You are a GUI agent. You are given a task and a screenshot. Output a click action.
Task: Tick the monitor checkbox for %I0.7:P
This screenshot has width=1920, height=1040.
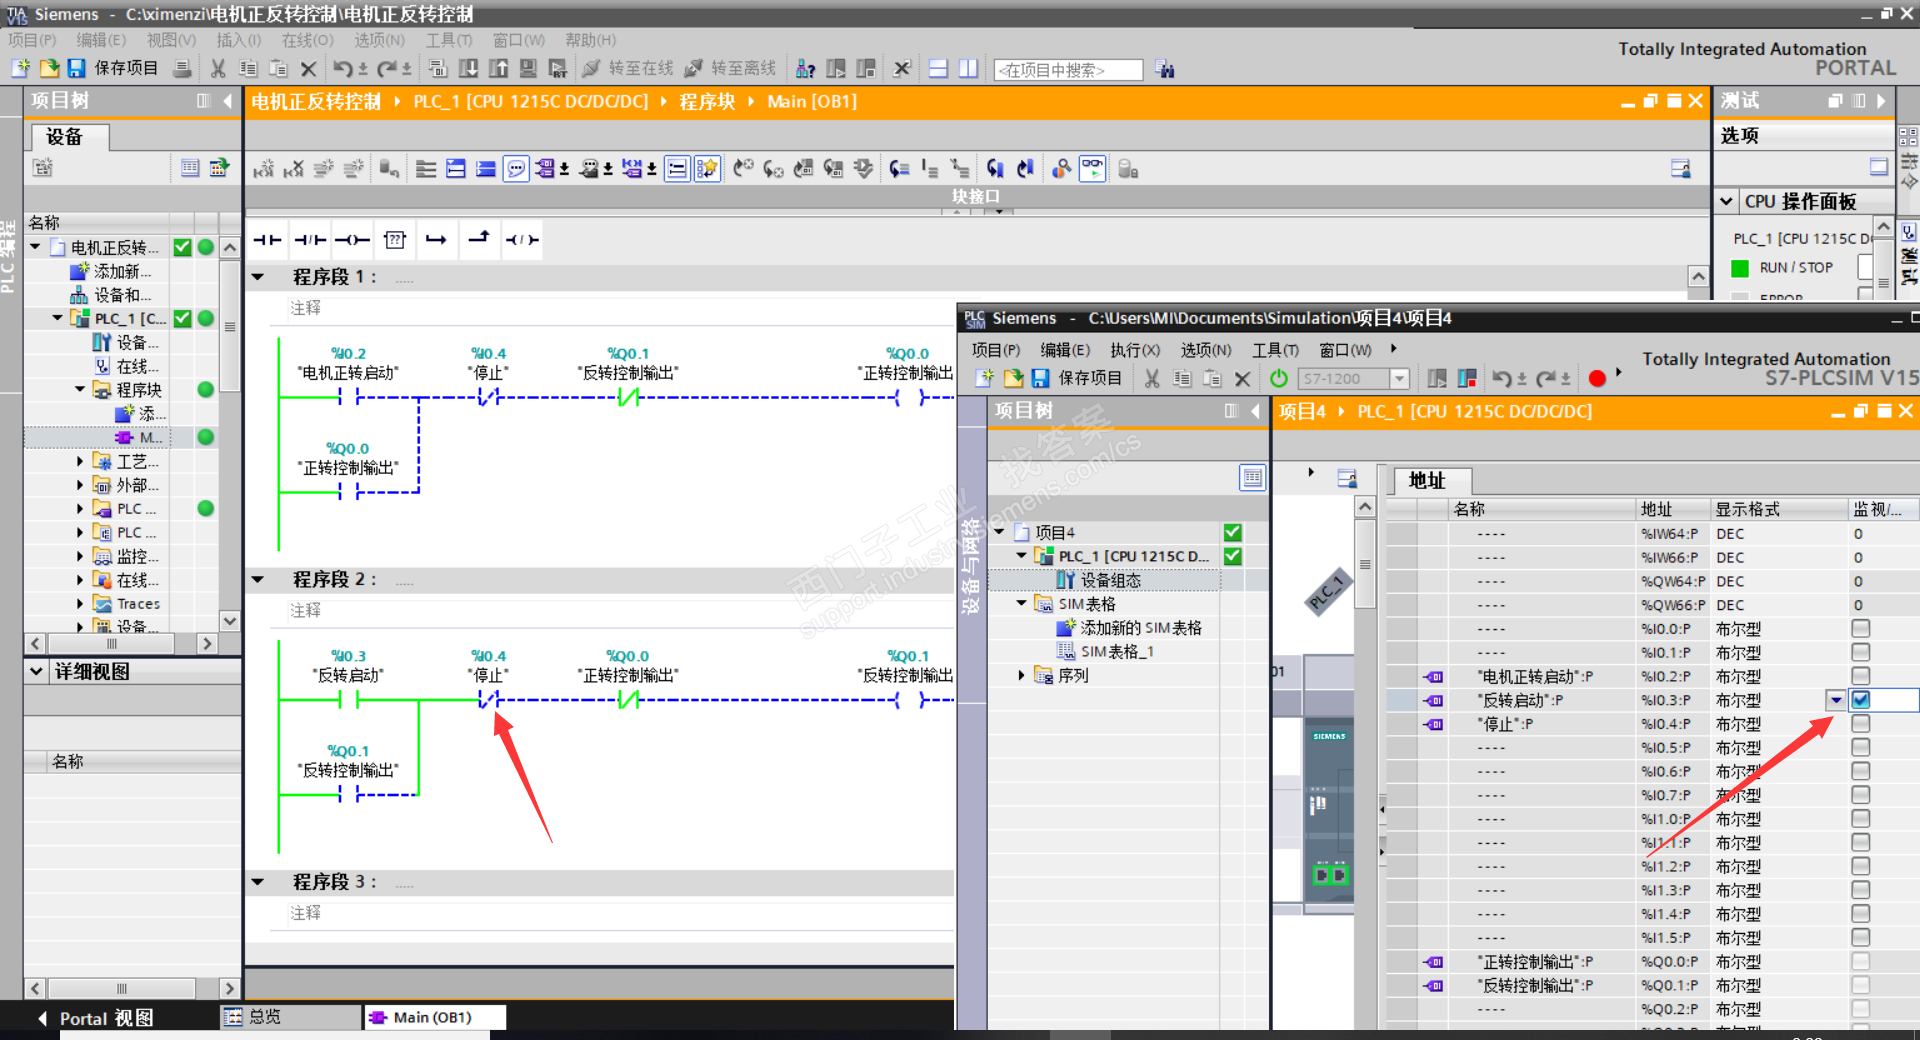coord(1860,795)
